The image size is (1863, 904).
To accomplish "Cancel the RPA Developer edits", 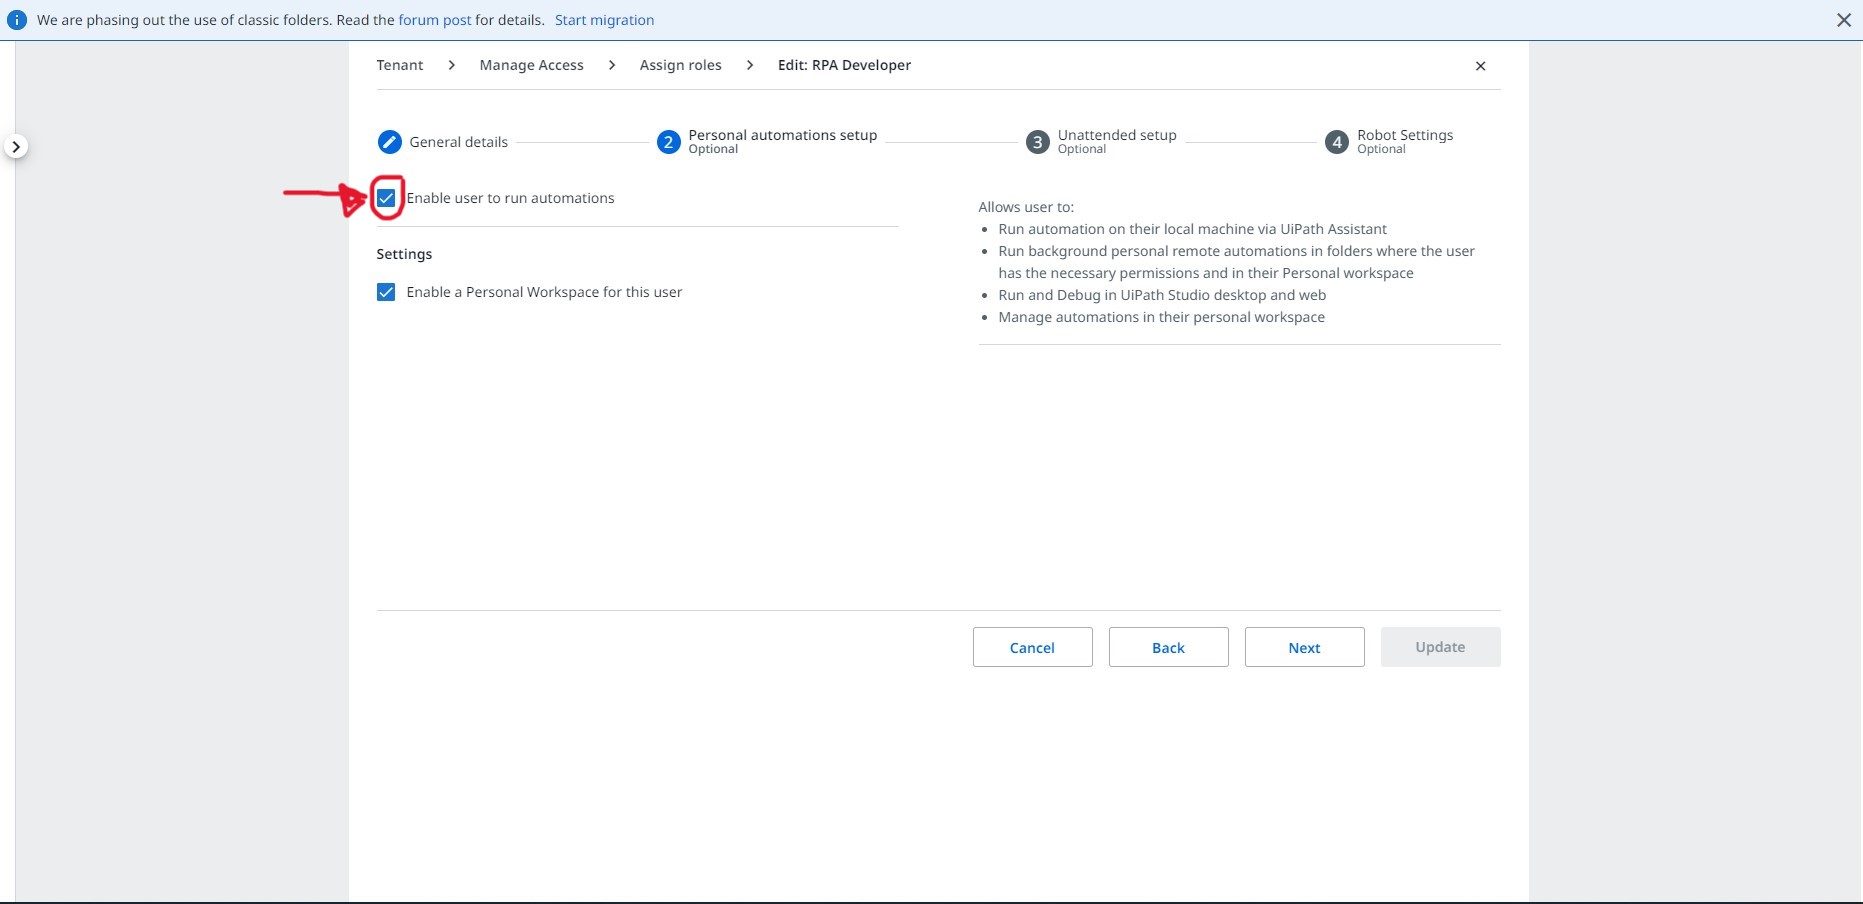I will tap(1032, 647).
